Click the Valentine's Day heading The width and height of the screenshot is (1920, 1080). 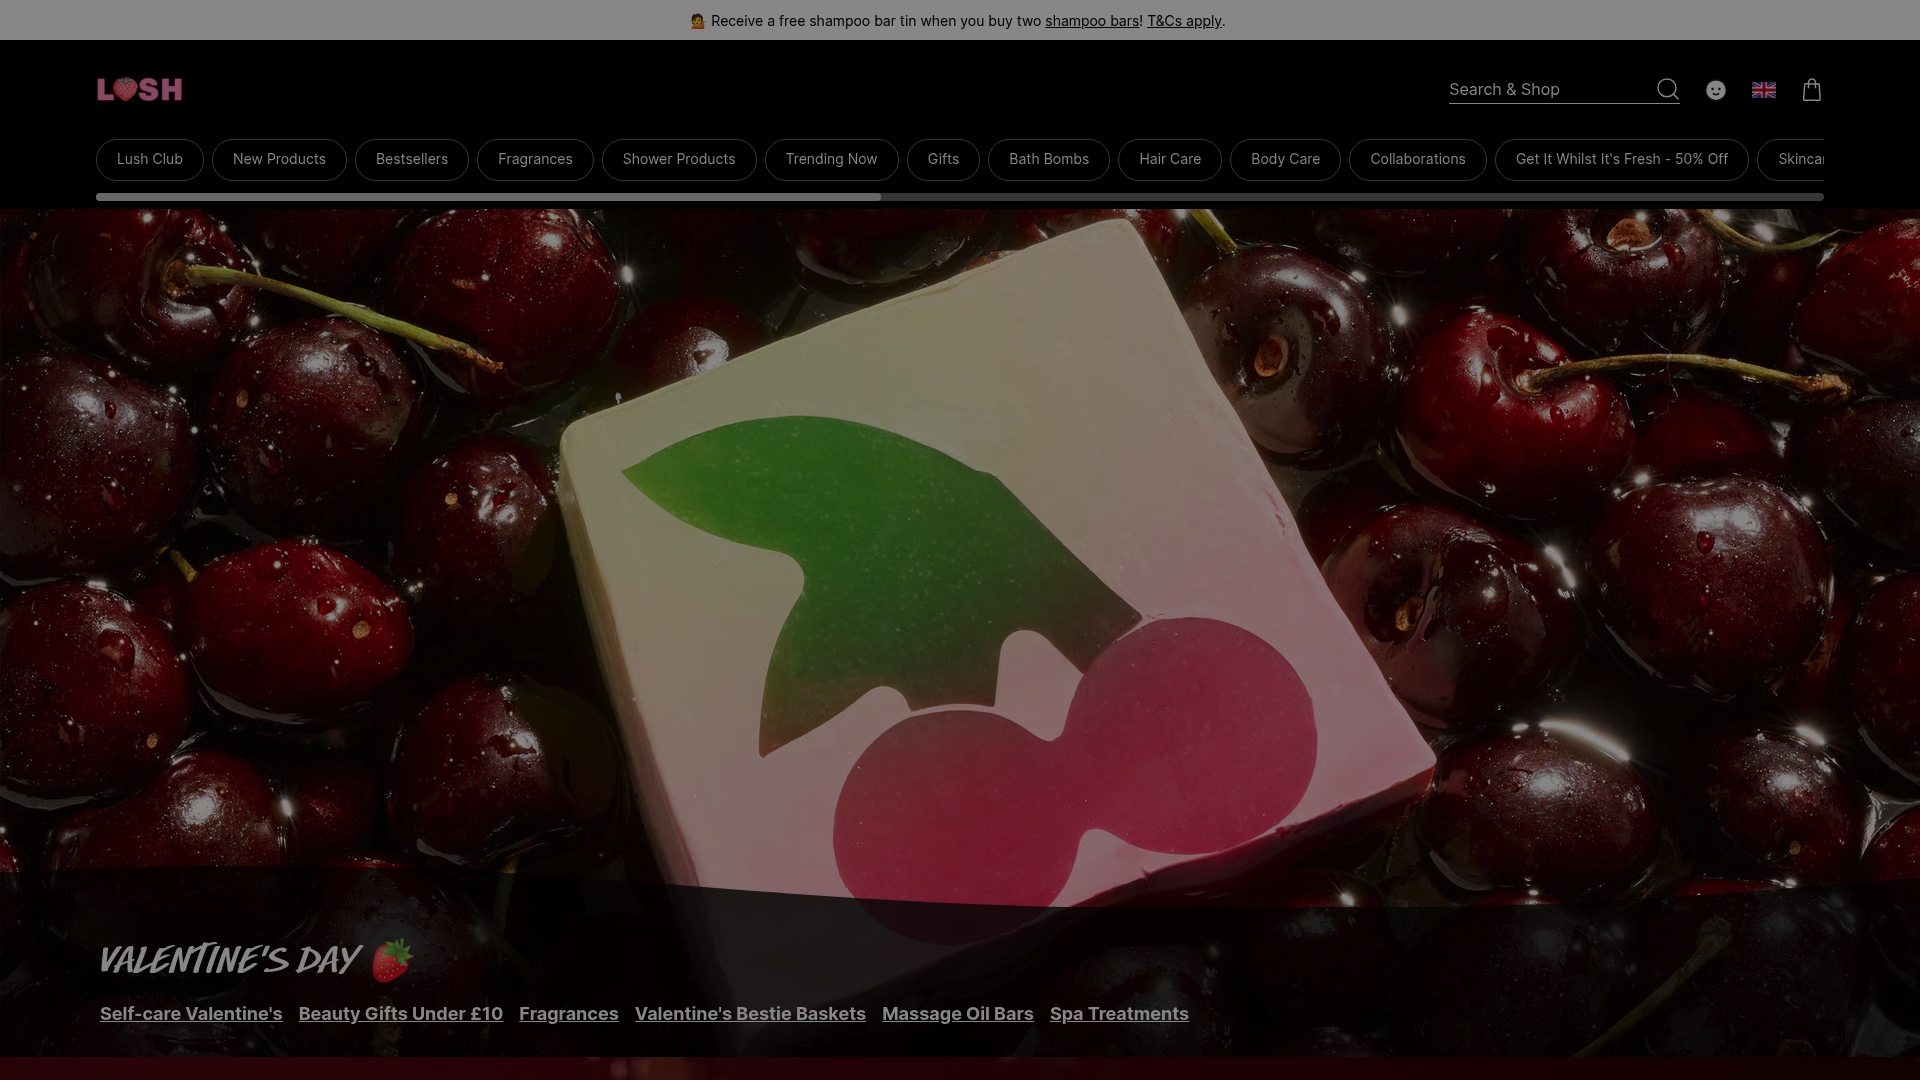[x=256, y=960]
